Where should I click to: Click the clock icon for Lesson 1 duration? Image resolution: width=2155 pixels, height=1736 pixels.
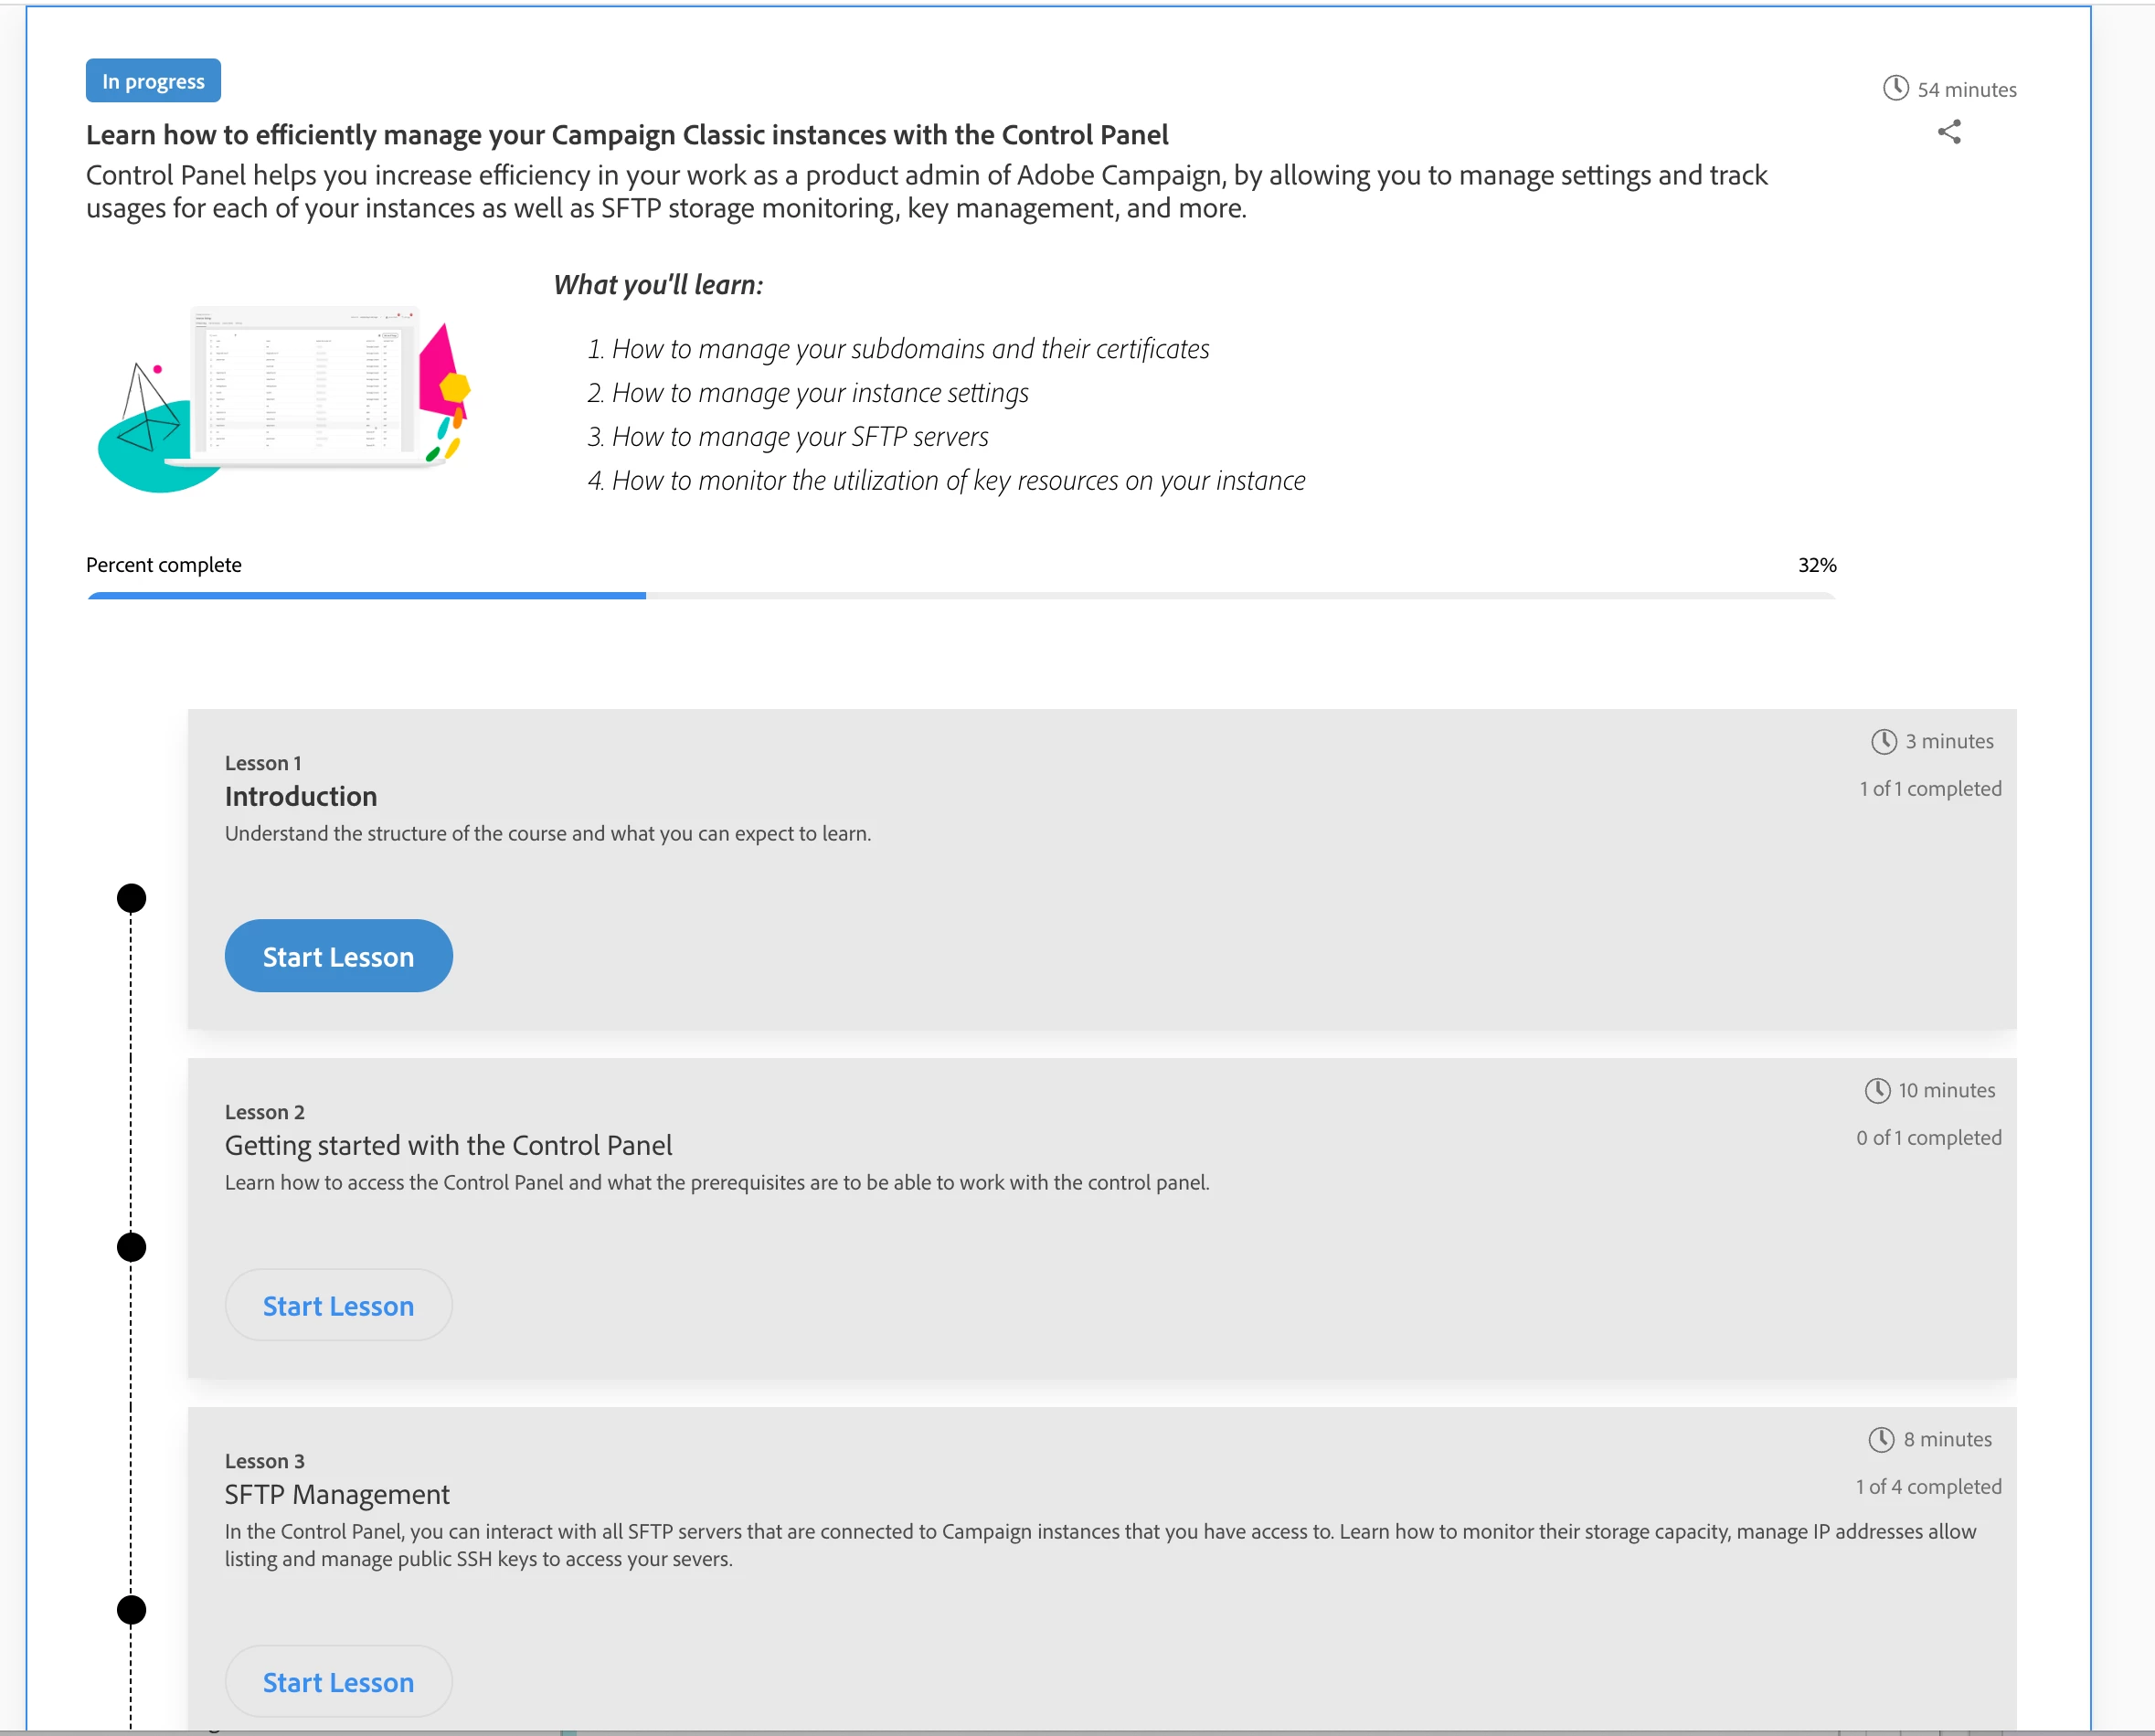[1883, 741]
